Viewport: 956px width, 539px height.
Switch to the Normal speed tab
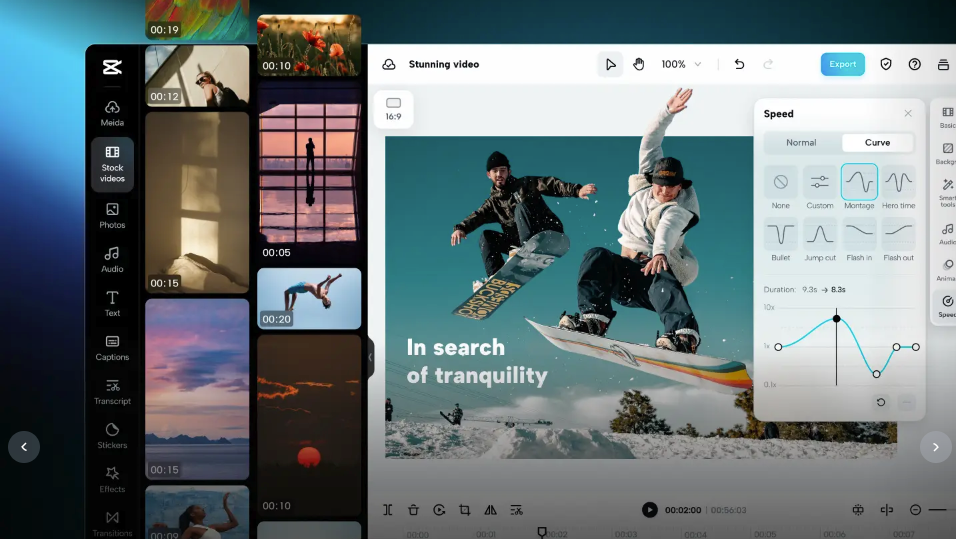pos(801,143)
